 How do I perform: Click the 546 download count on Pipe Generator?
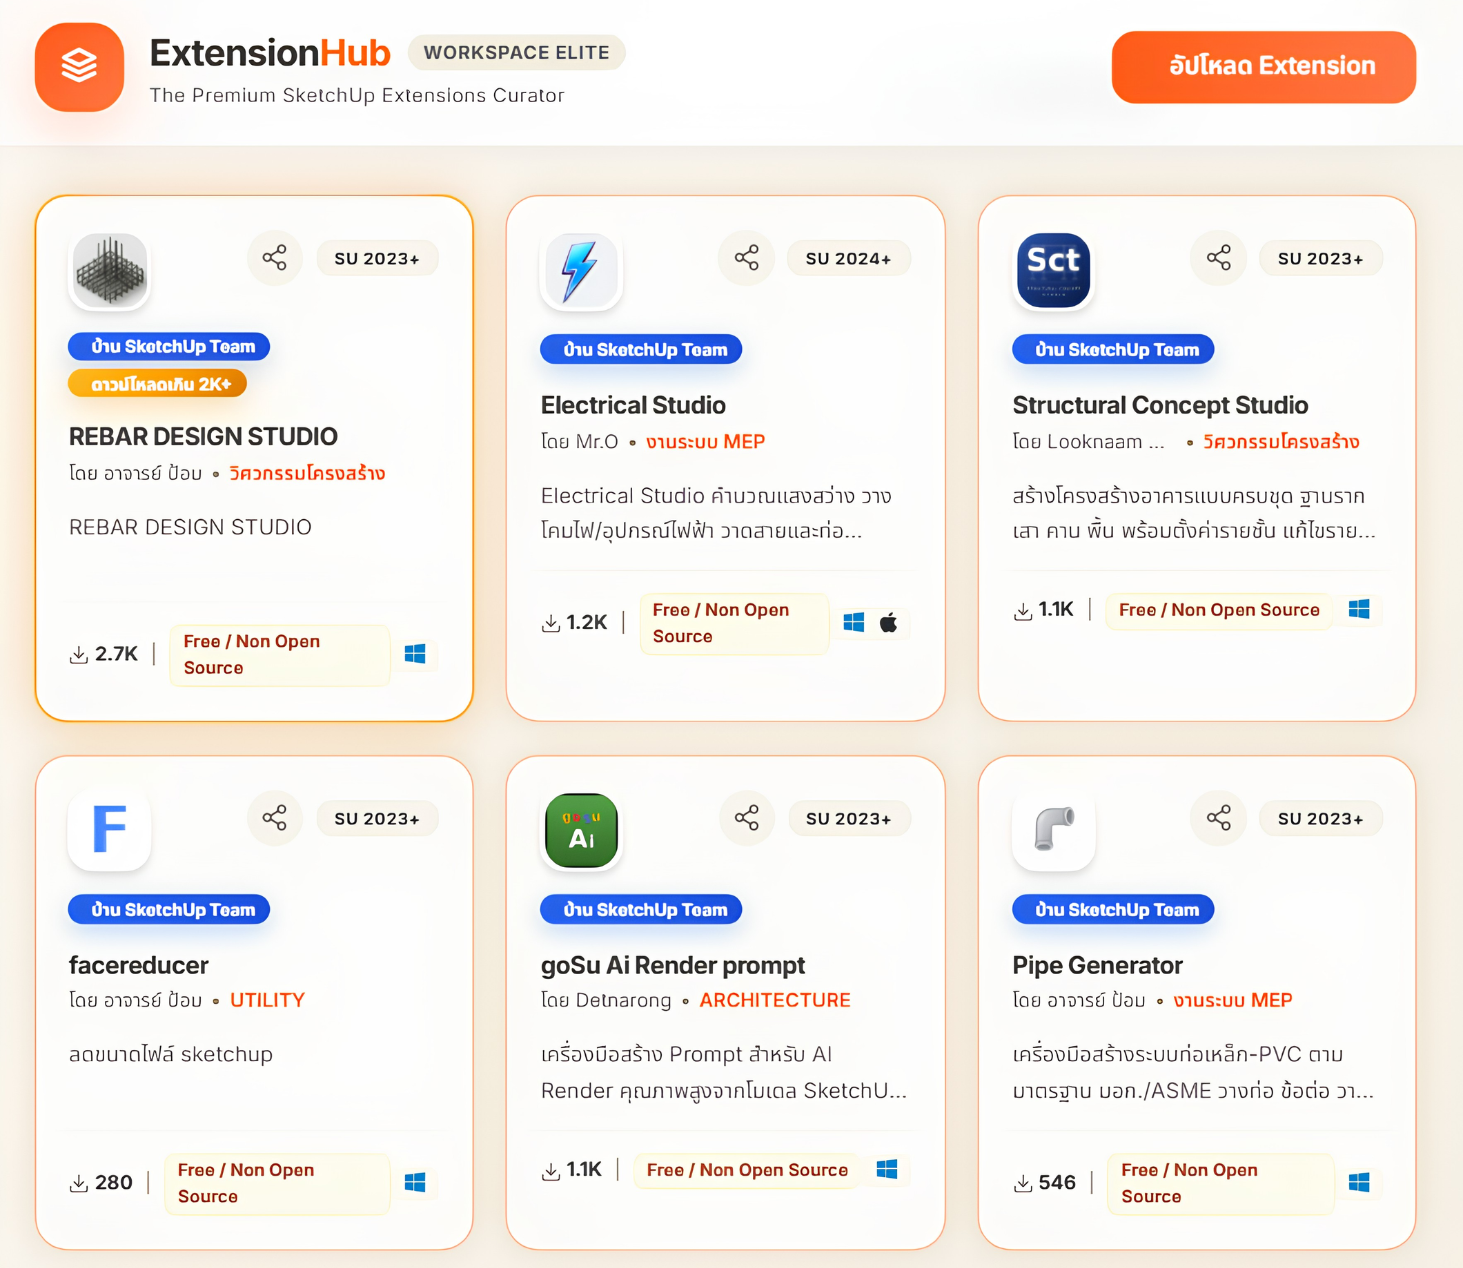(1045, 1183)
